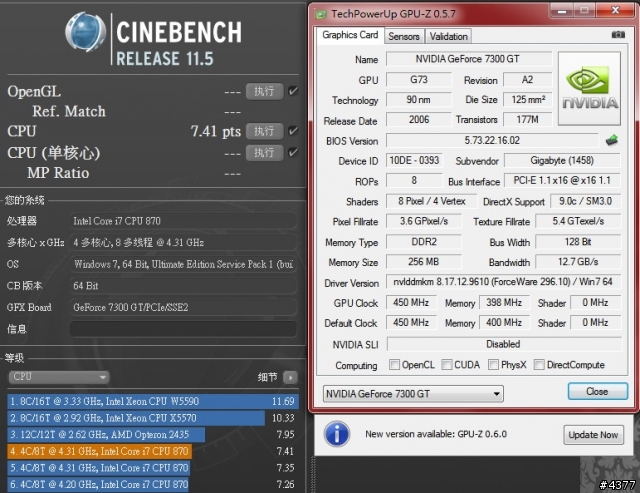Image resolution: width=640 pixels, height=493 pixels.
Task: Click the CPU score 7.41 pts
Action: click(216, 131)
